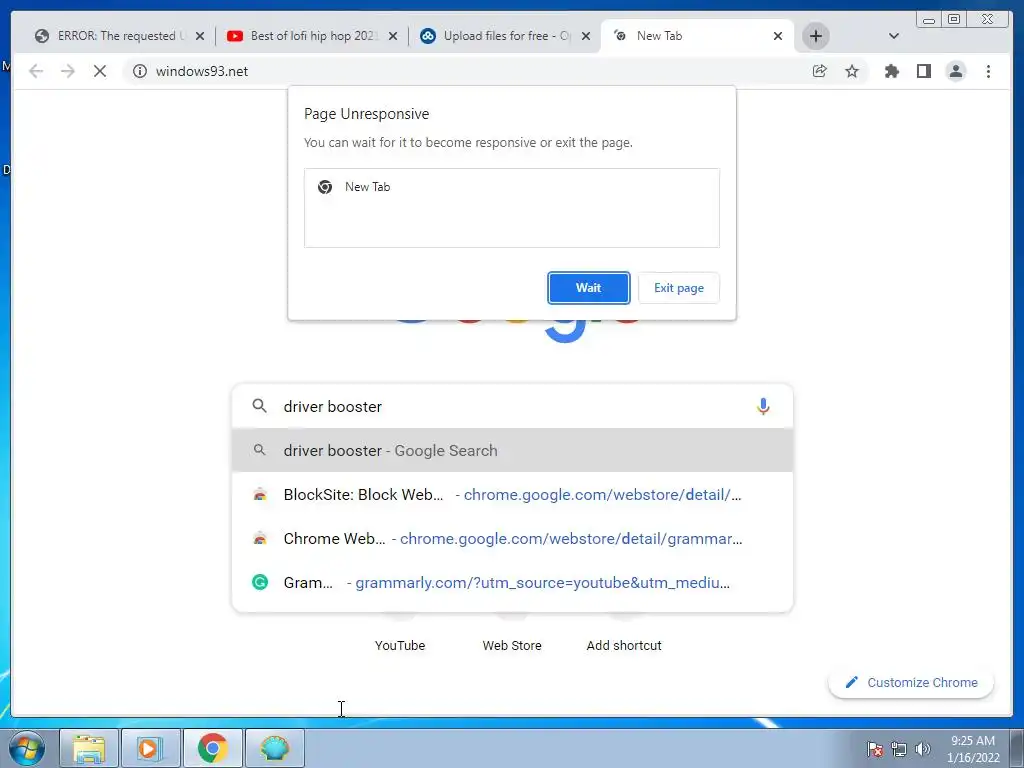Open network tray icon
The width and height of the screenshot is (1024, 768).
click(x=899, y=749)
